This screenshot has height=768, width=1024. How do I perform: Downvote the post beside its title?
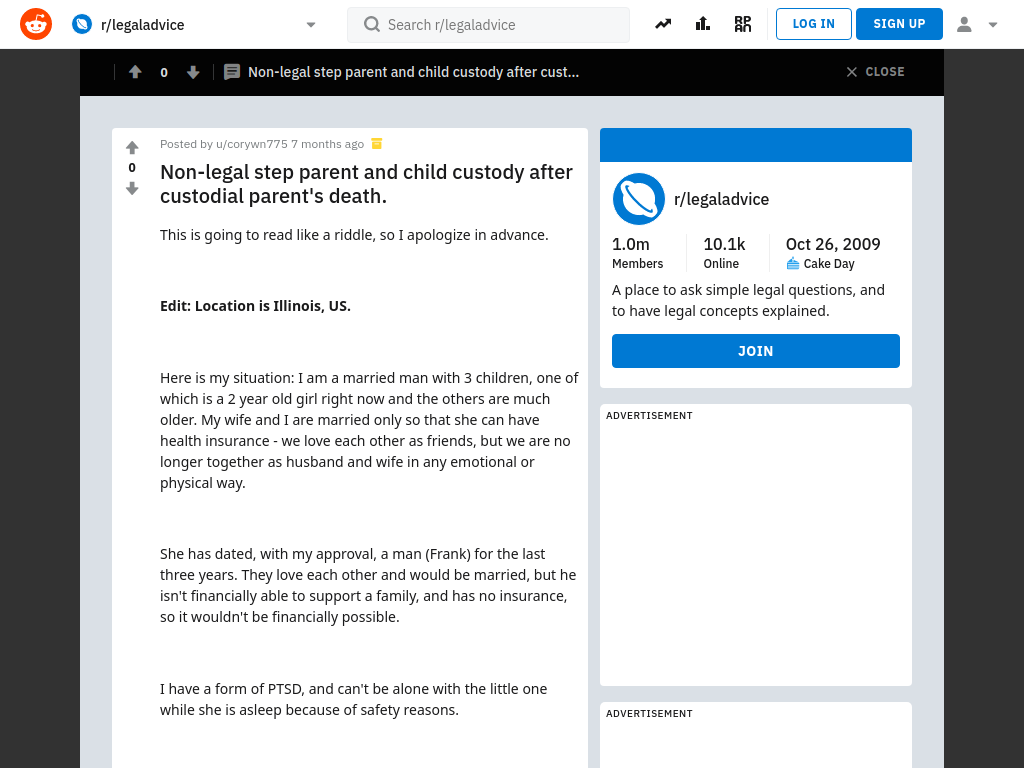[x=132, y=189]
